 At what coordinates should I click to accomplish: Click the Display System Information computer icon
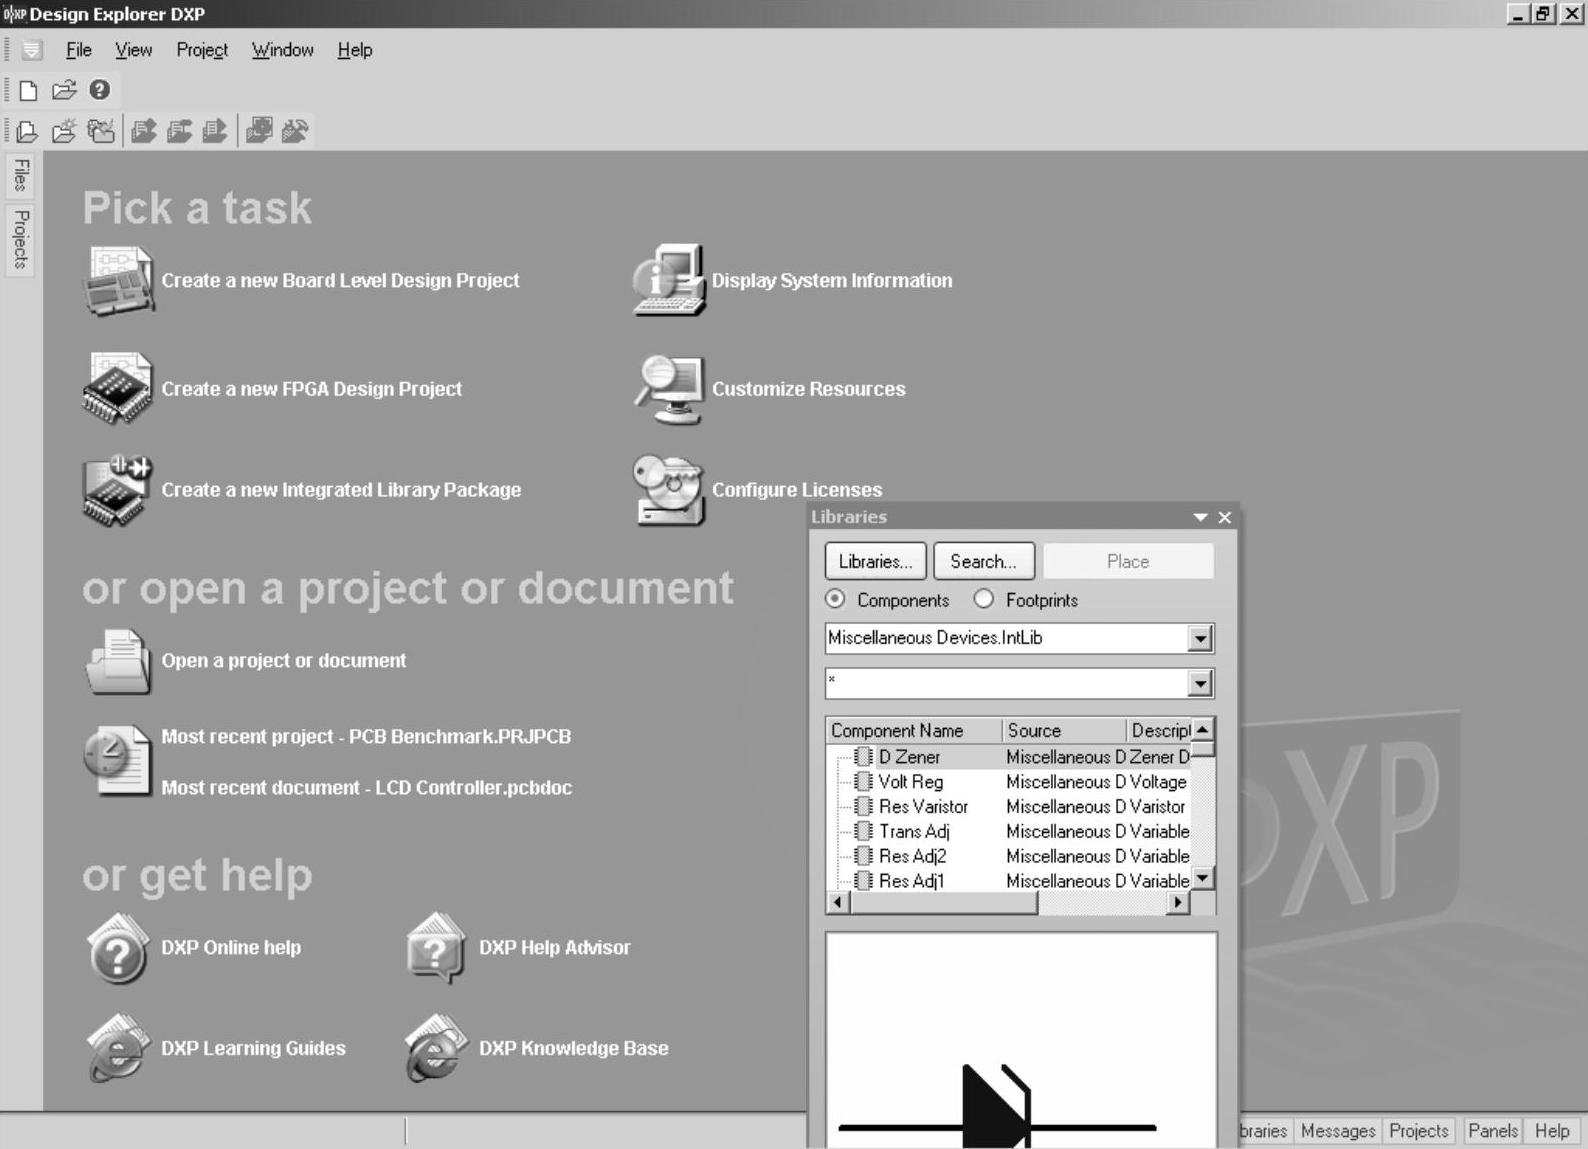coord(669,280)
